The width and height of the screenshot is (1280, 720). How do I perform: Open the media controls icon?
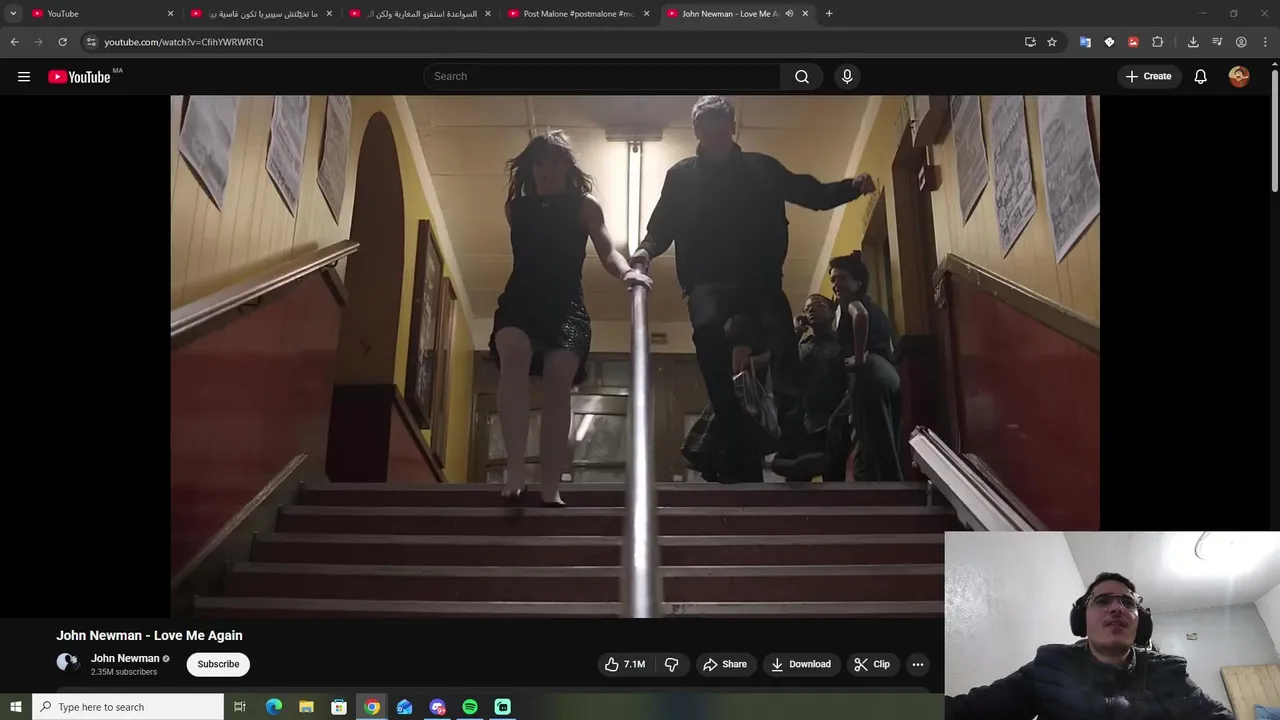click(x=1217, y=42)
